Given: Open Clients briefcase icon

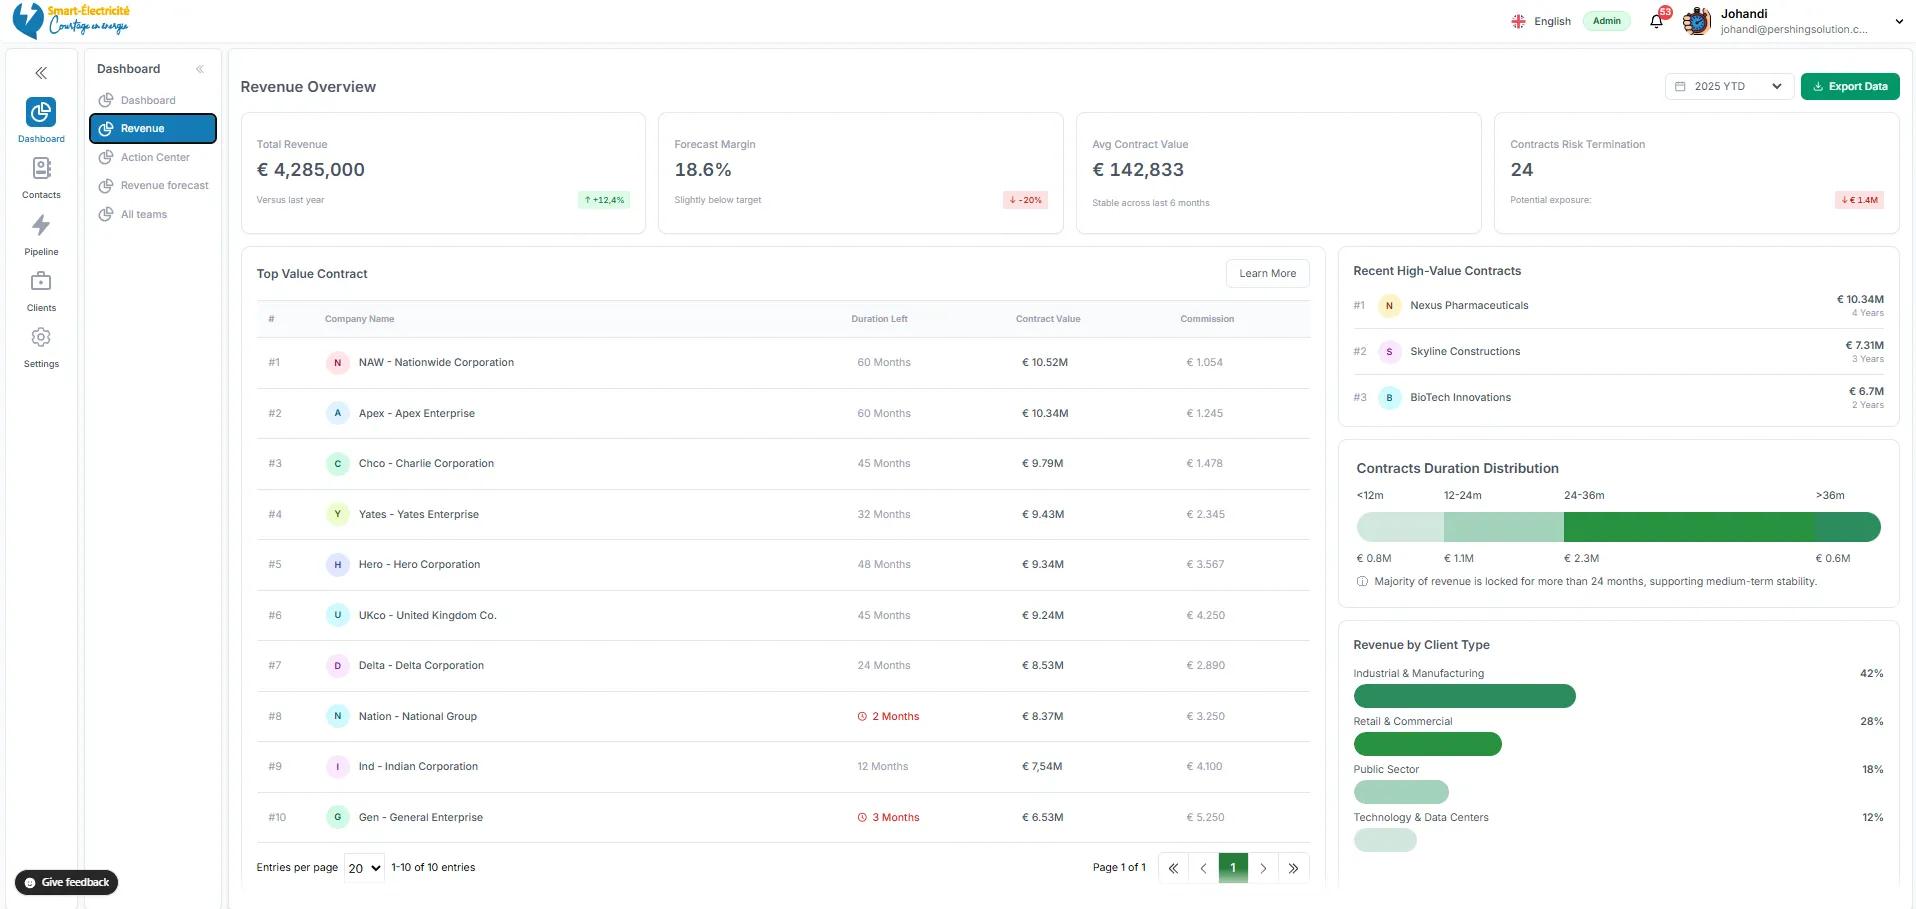Looking at the screenshot, I should click(x=41, y=281).
